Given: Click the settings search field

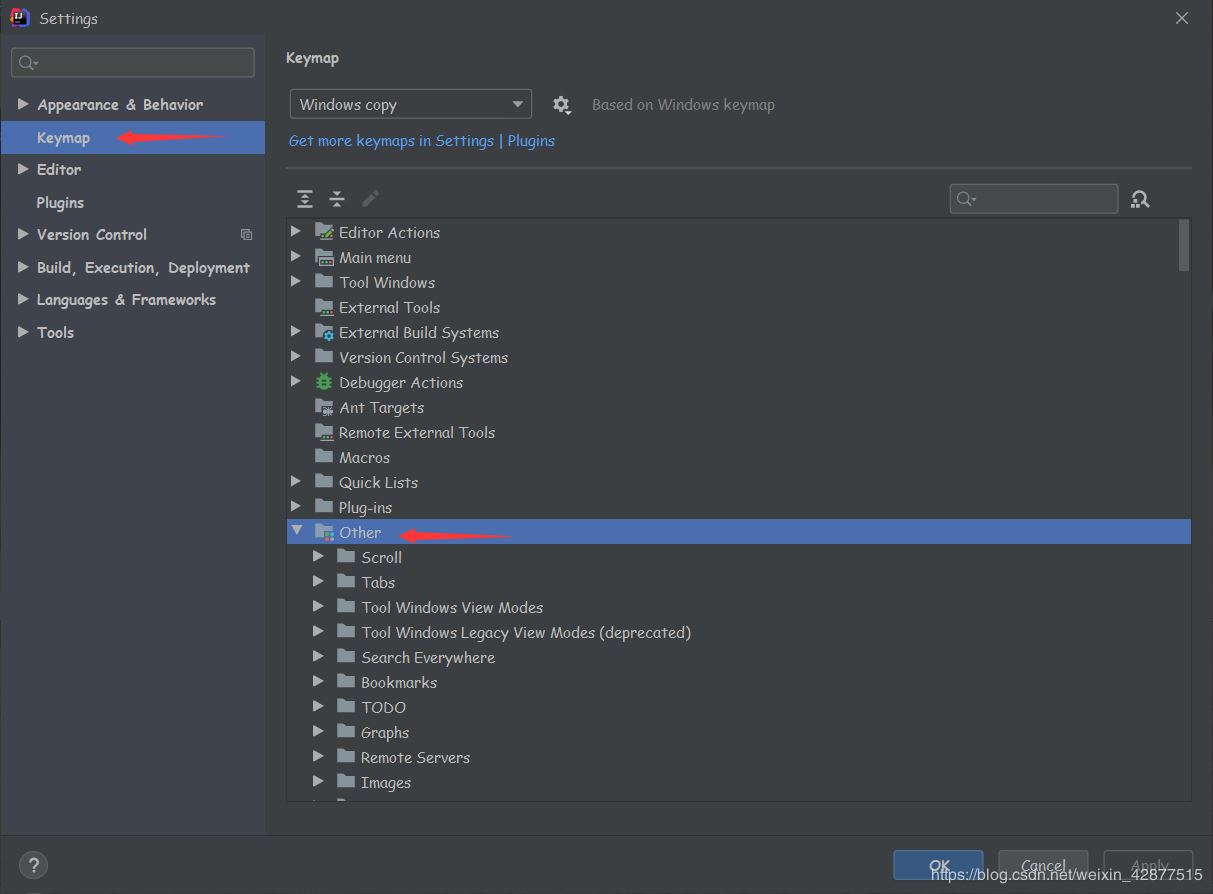Looking at the screenshot, I should point(133,62).
